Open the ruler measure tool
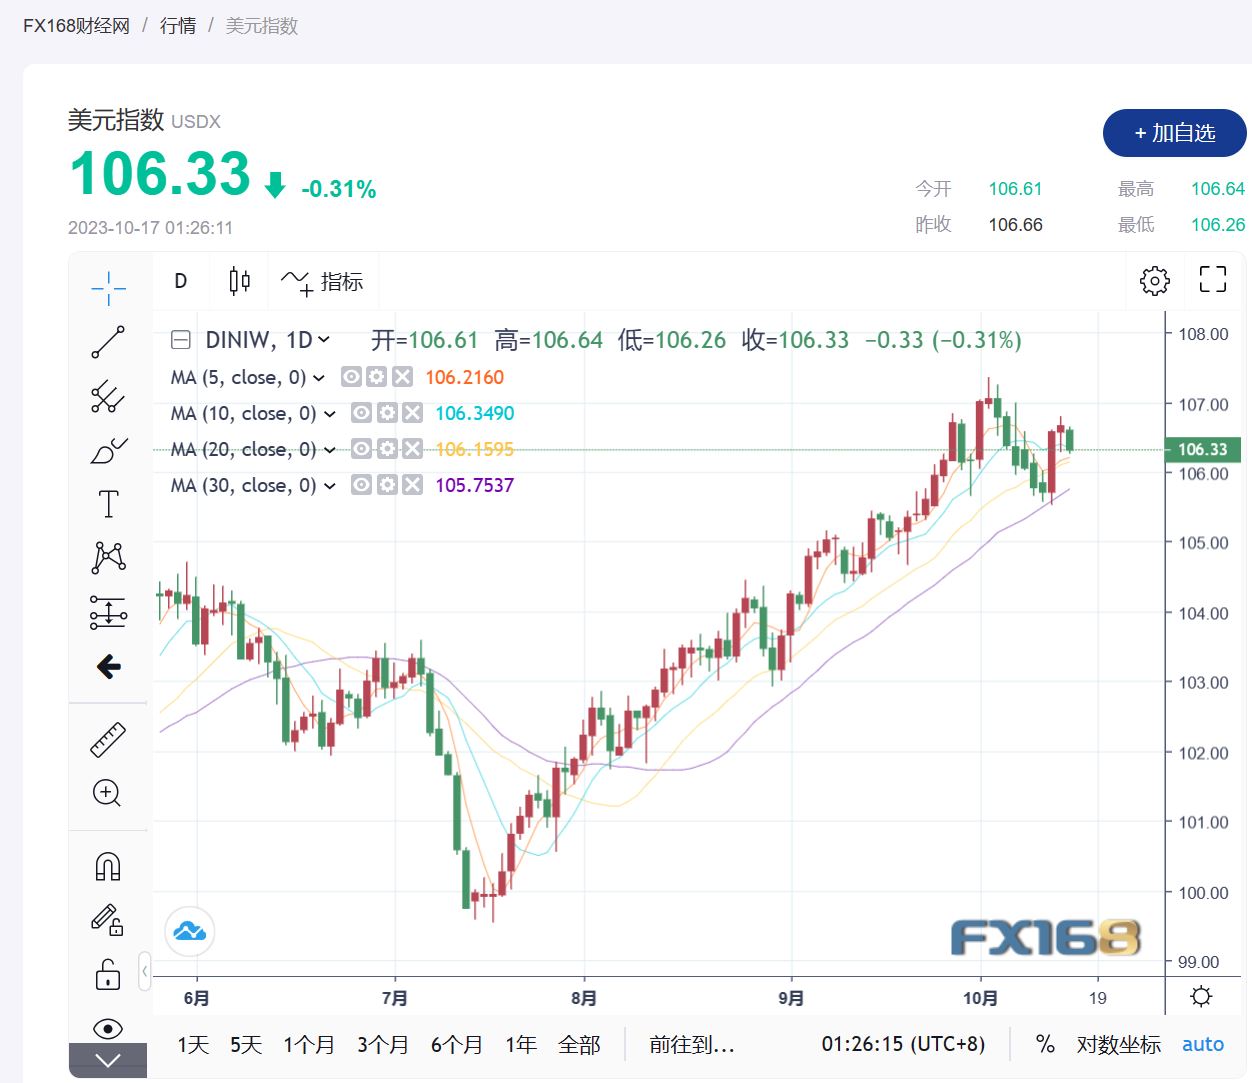The height and width of the screenshot is (1083, 1252). (x=108, y=739)
